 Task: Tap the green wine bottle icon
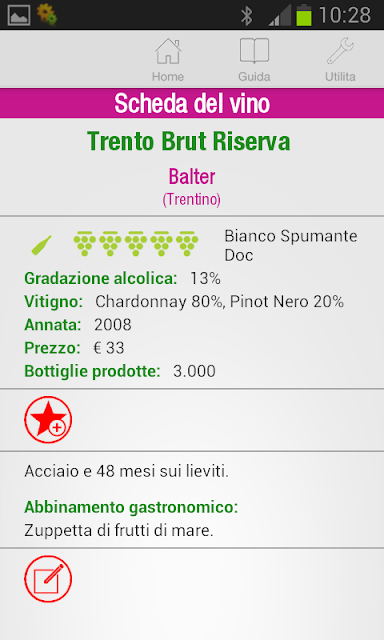pyautogui.click(x=42, y=245)
